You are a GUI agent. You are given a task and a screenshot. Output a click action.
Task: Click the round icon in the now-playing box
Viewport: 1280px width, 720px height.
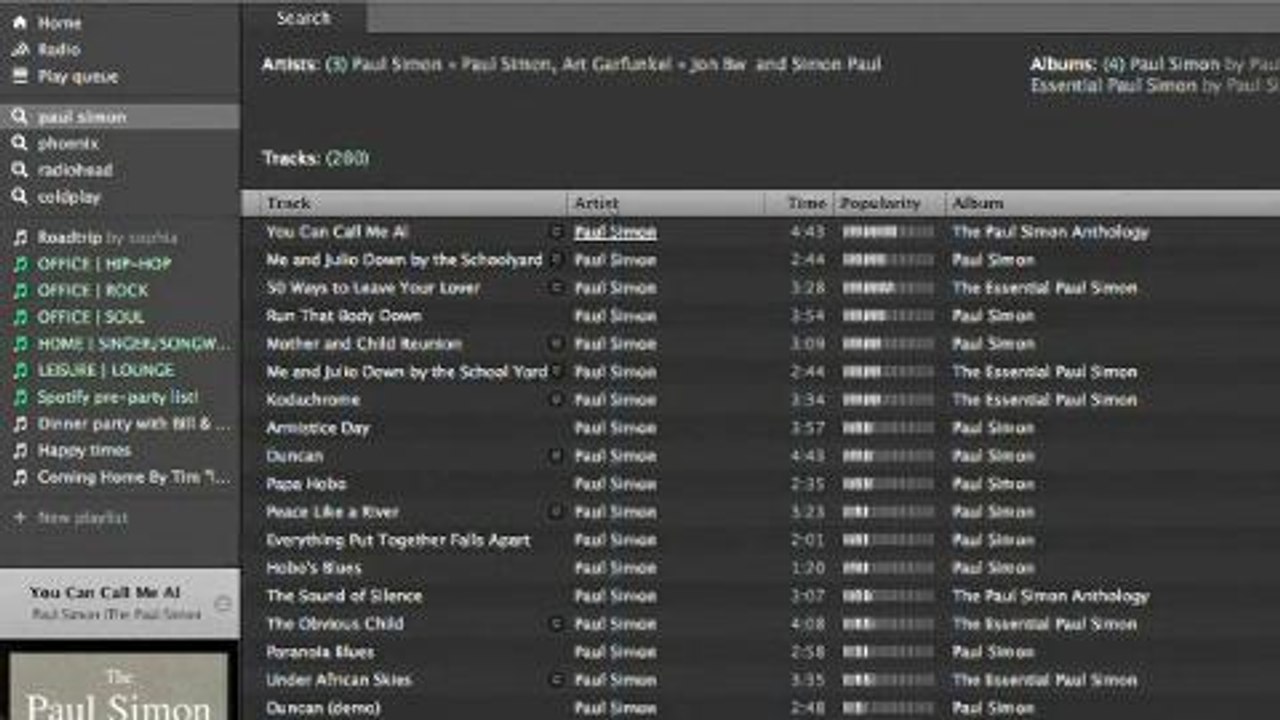223,604
